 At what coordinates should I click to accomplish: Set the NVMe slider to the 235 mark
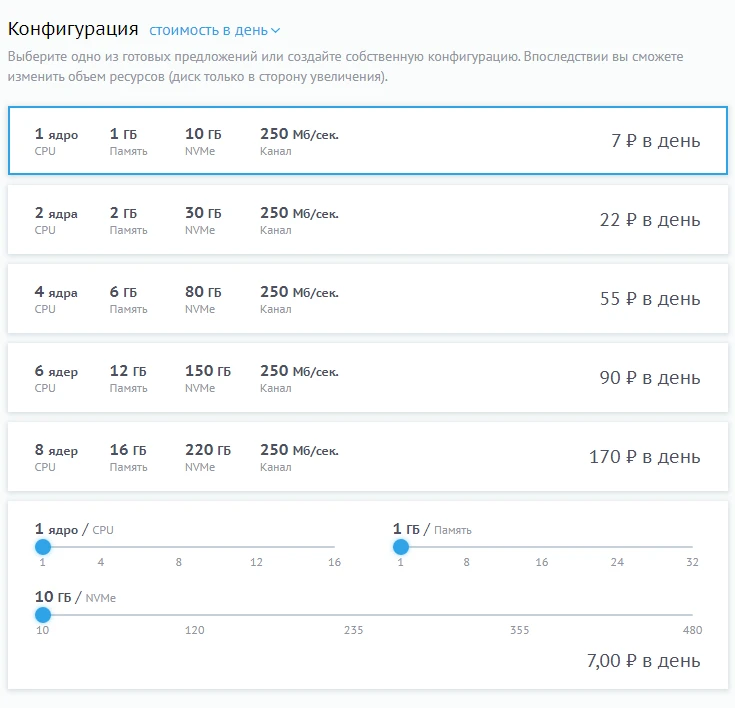pyautogui.click(x=353, y=615)
